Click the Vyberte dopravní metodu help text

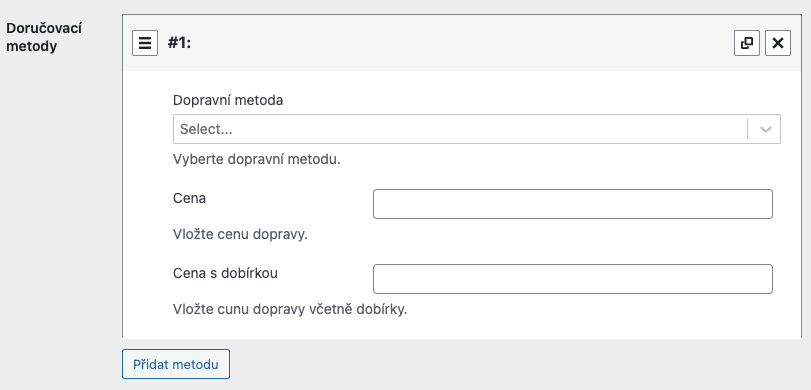pyautogui.click(x=257, y=159)
